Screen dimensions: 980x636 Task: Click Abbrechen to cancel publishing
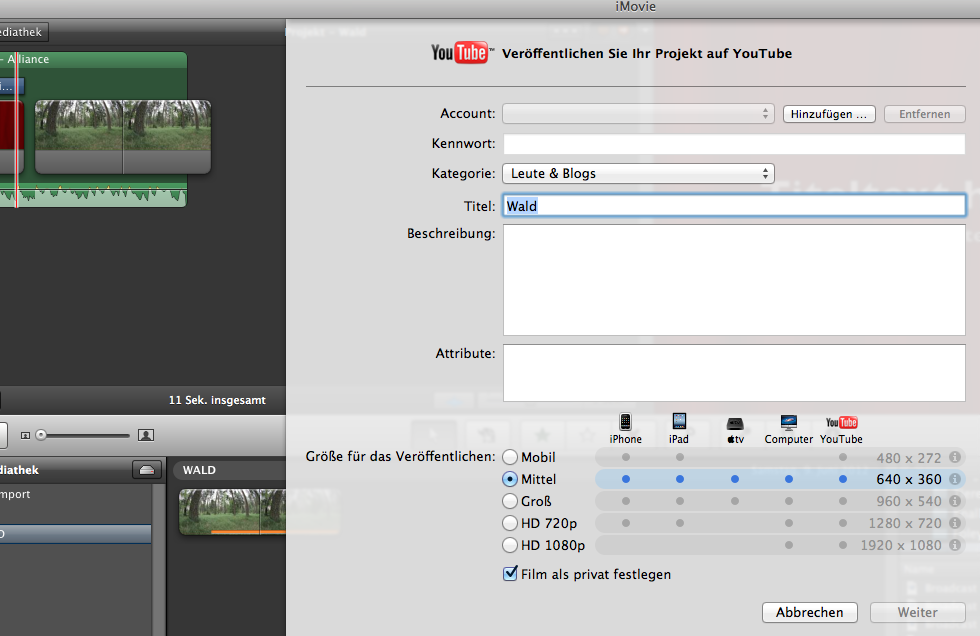[809, 612]
